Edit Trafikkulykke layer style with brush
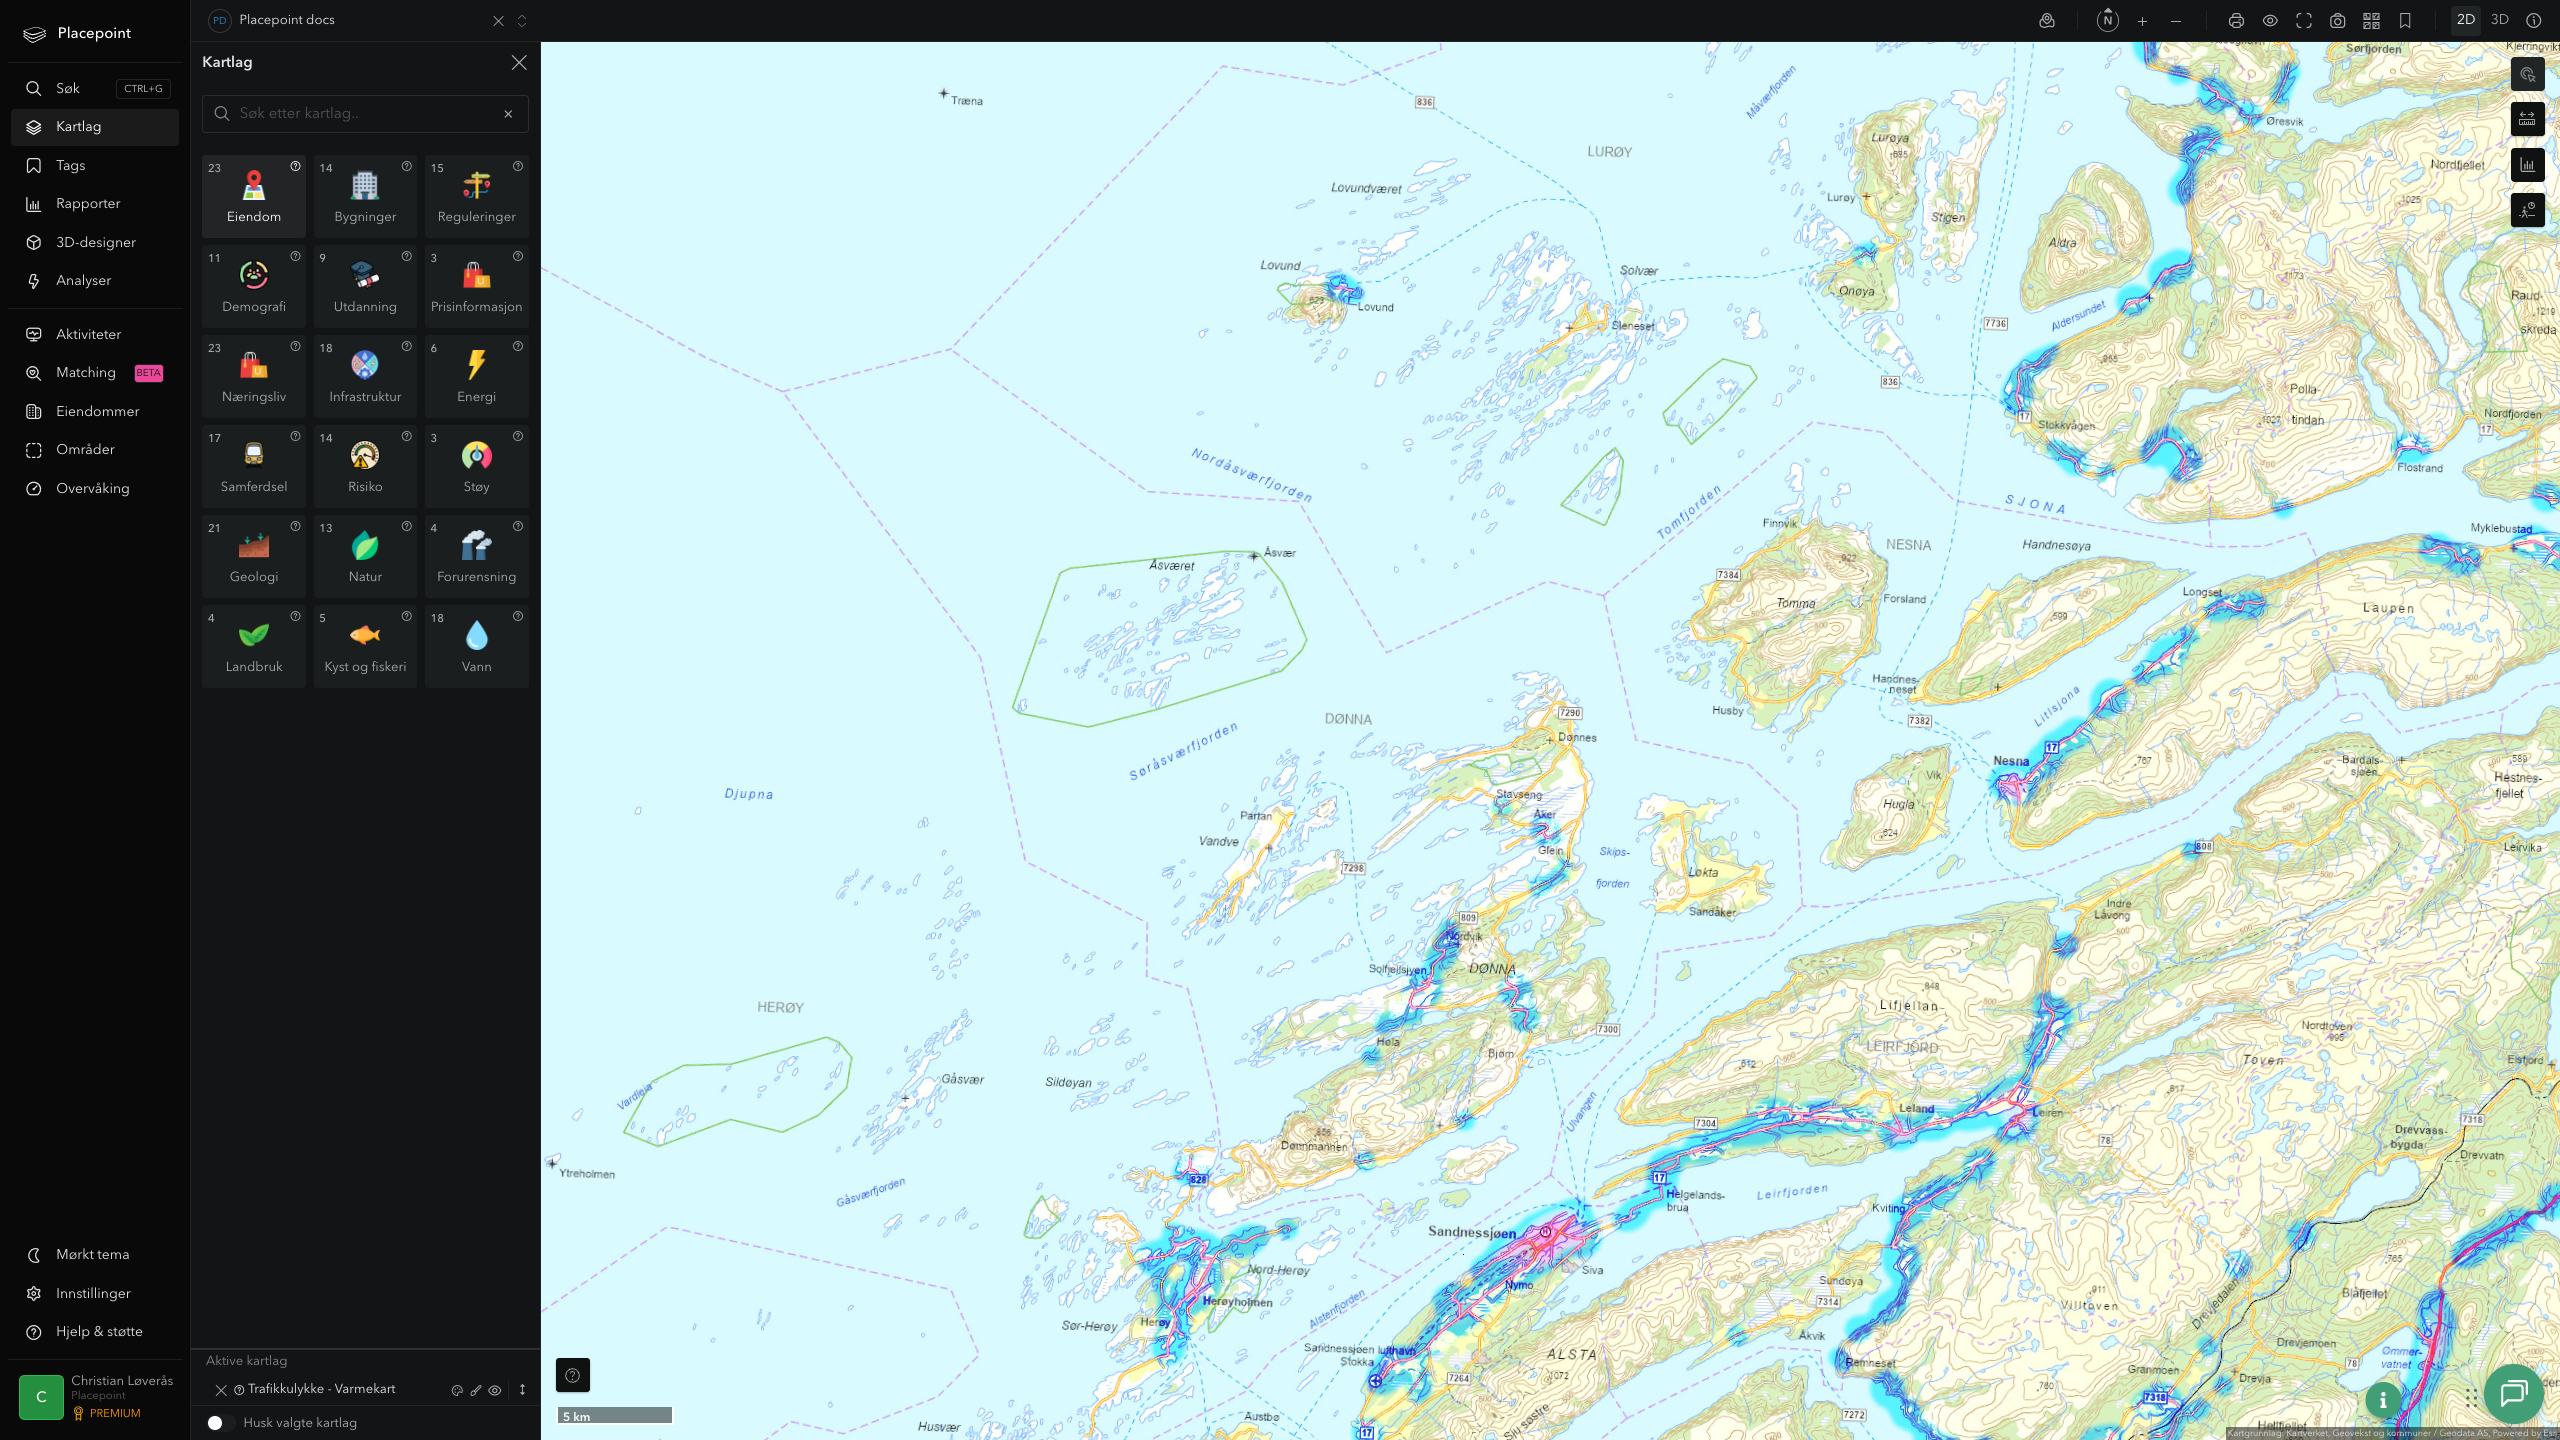This screenshot has width=2560, height=1440. click(x=476, y=1390)
